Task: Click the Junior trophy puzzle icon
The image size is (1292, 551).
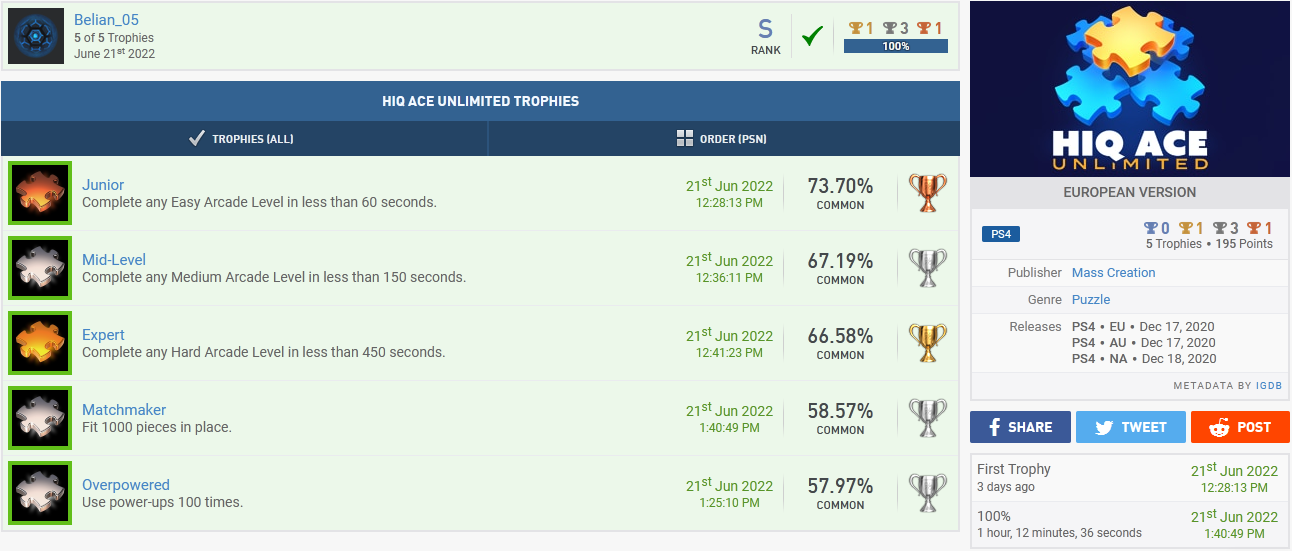Action: [40, 193]
